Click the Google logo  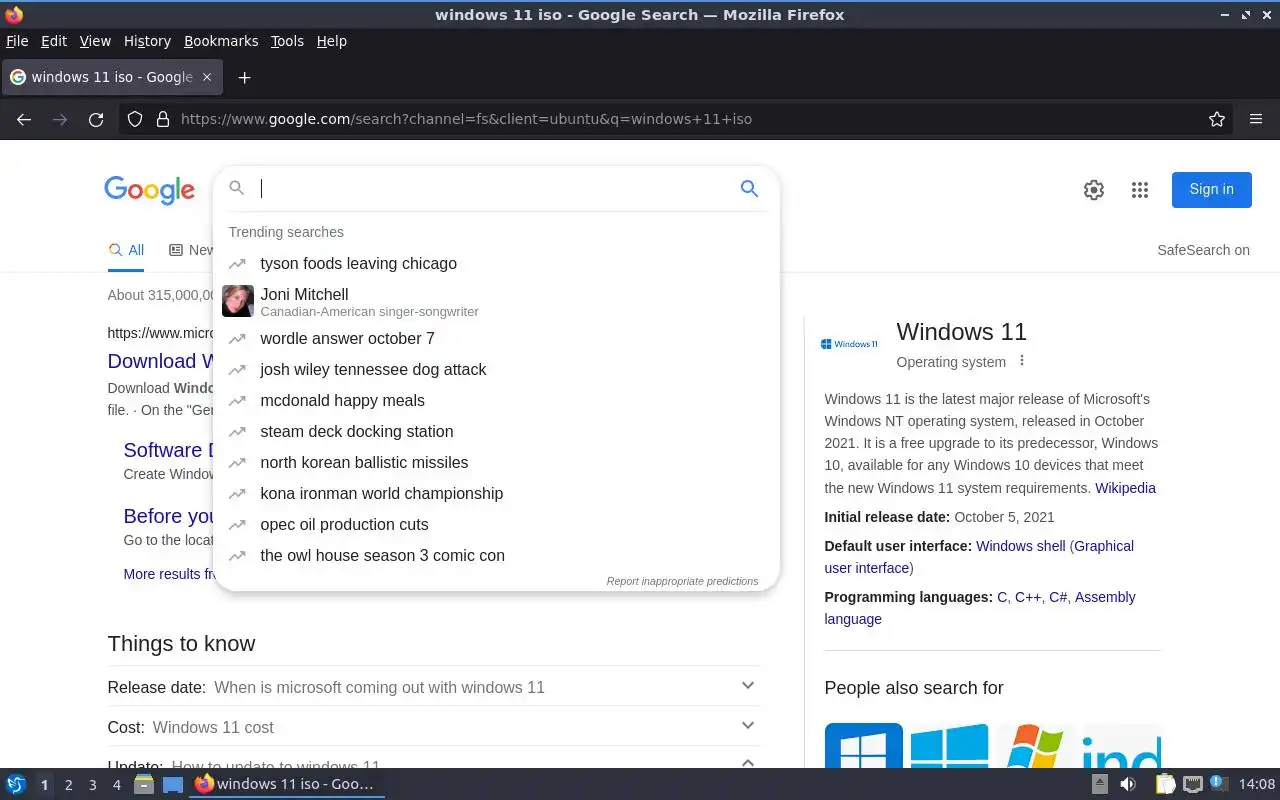(149, 190)
